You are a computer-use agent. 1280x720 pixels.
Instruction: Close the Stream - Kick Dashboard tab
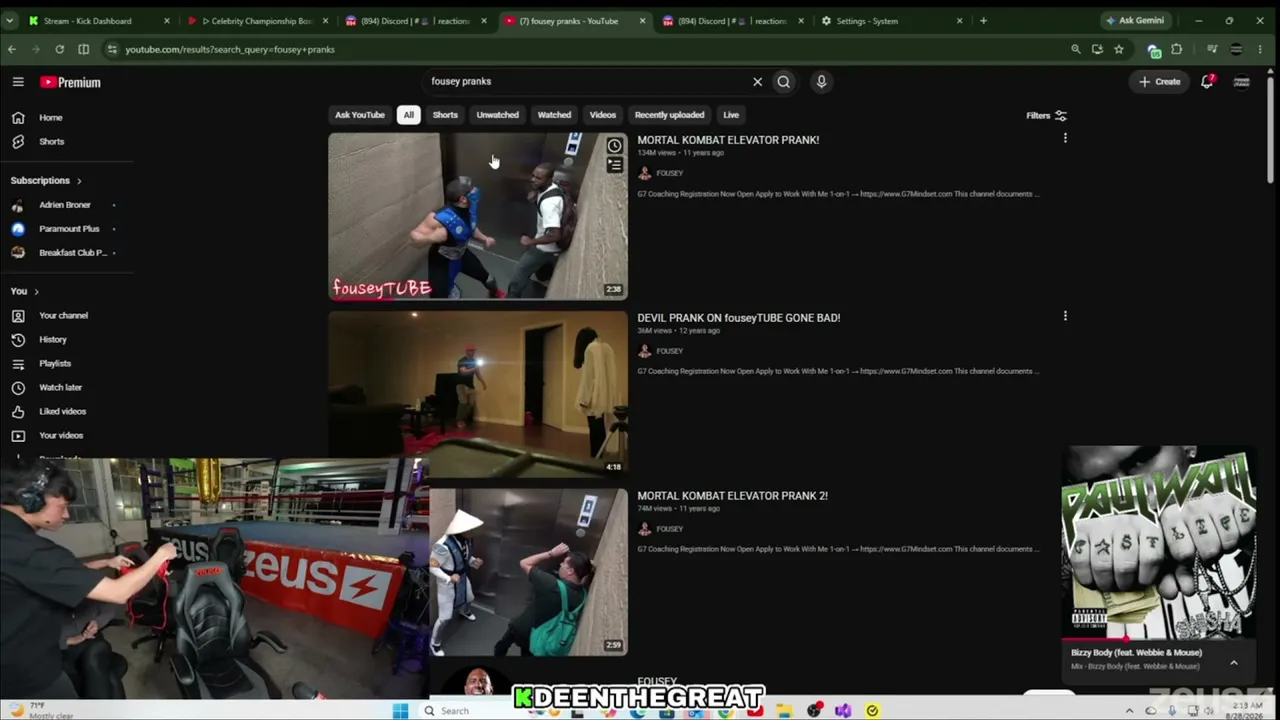pos(166,21)
